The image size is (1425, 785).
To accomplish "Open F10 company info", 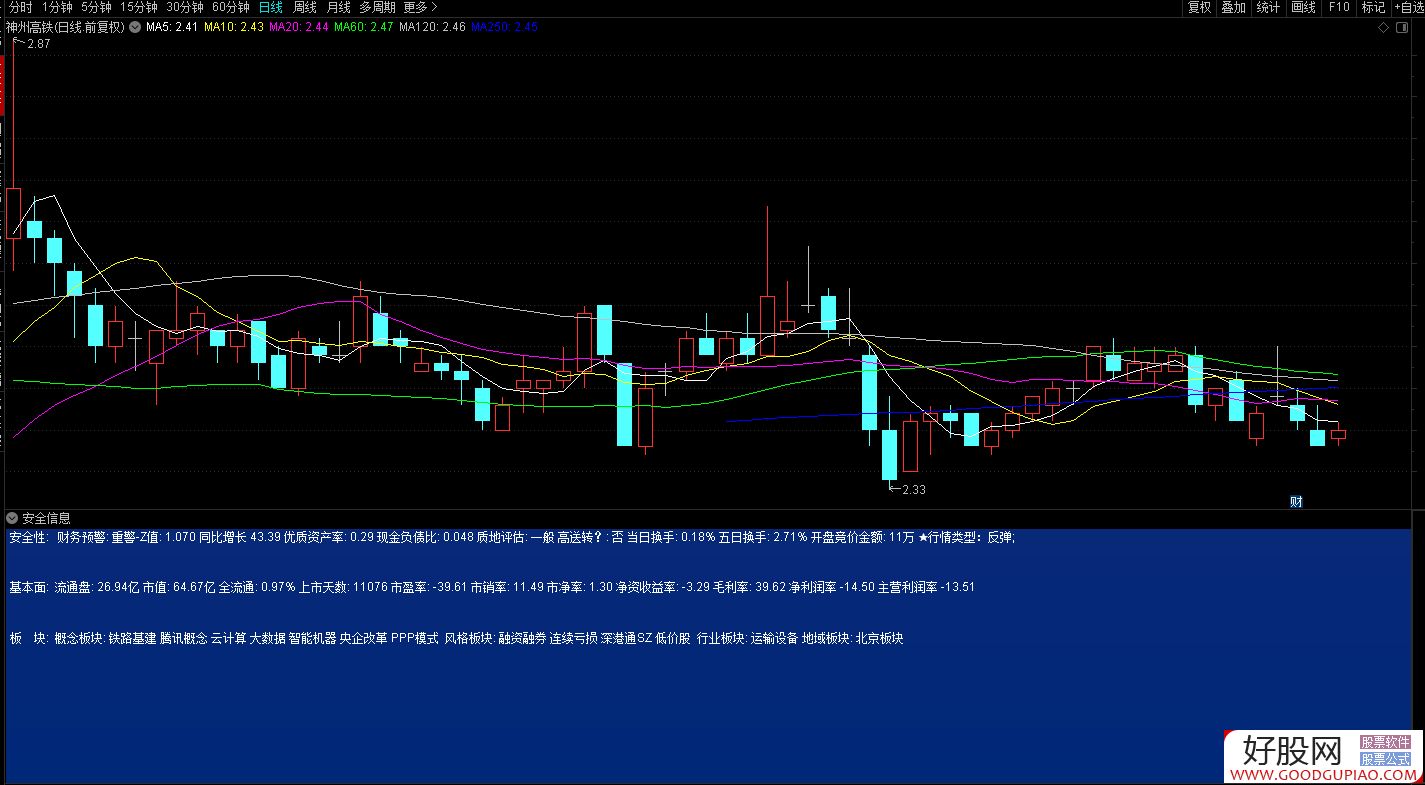I will click(1338, 7).
